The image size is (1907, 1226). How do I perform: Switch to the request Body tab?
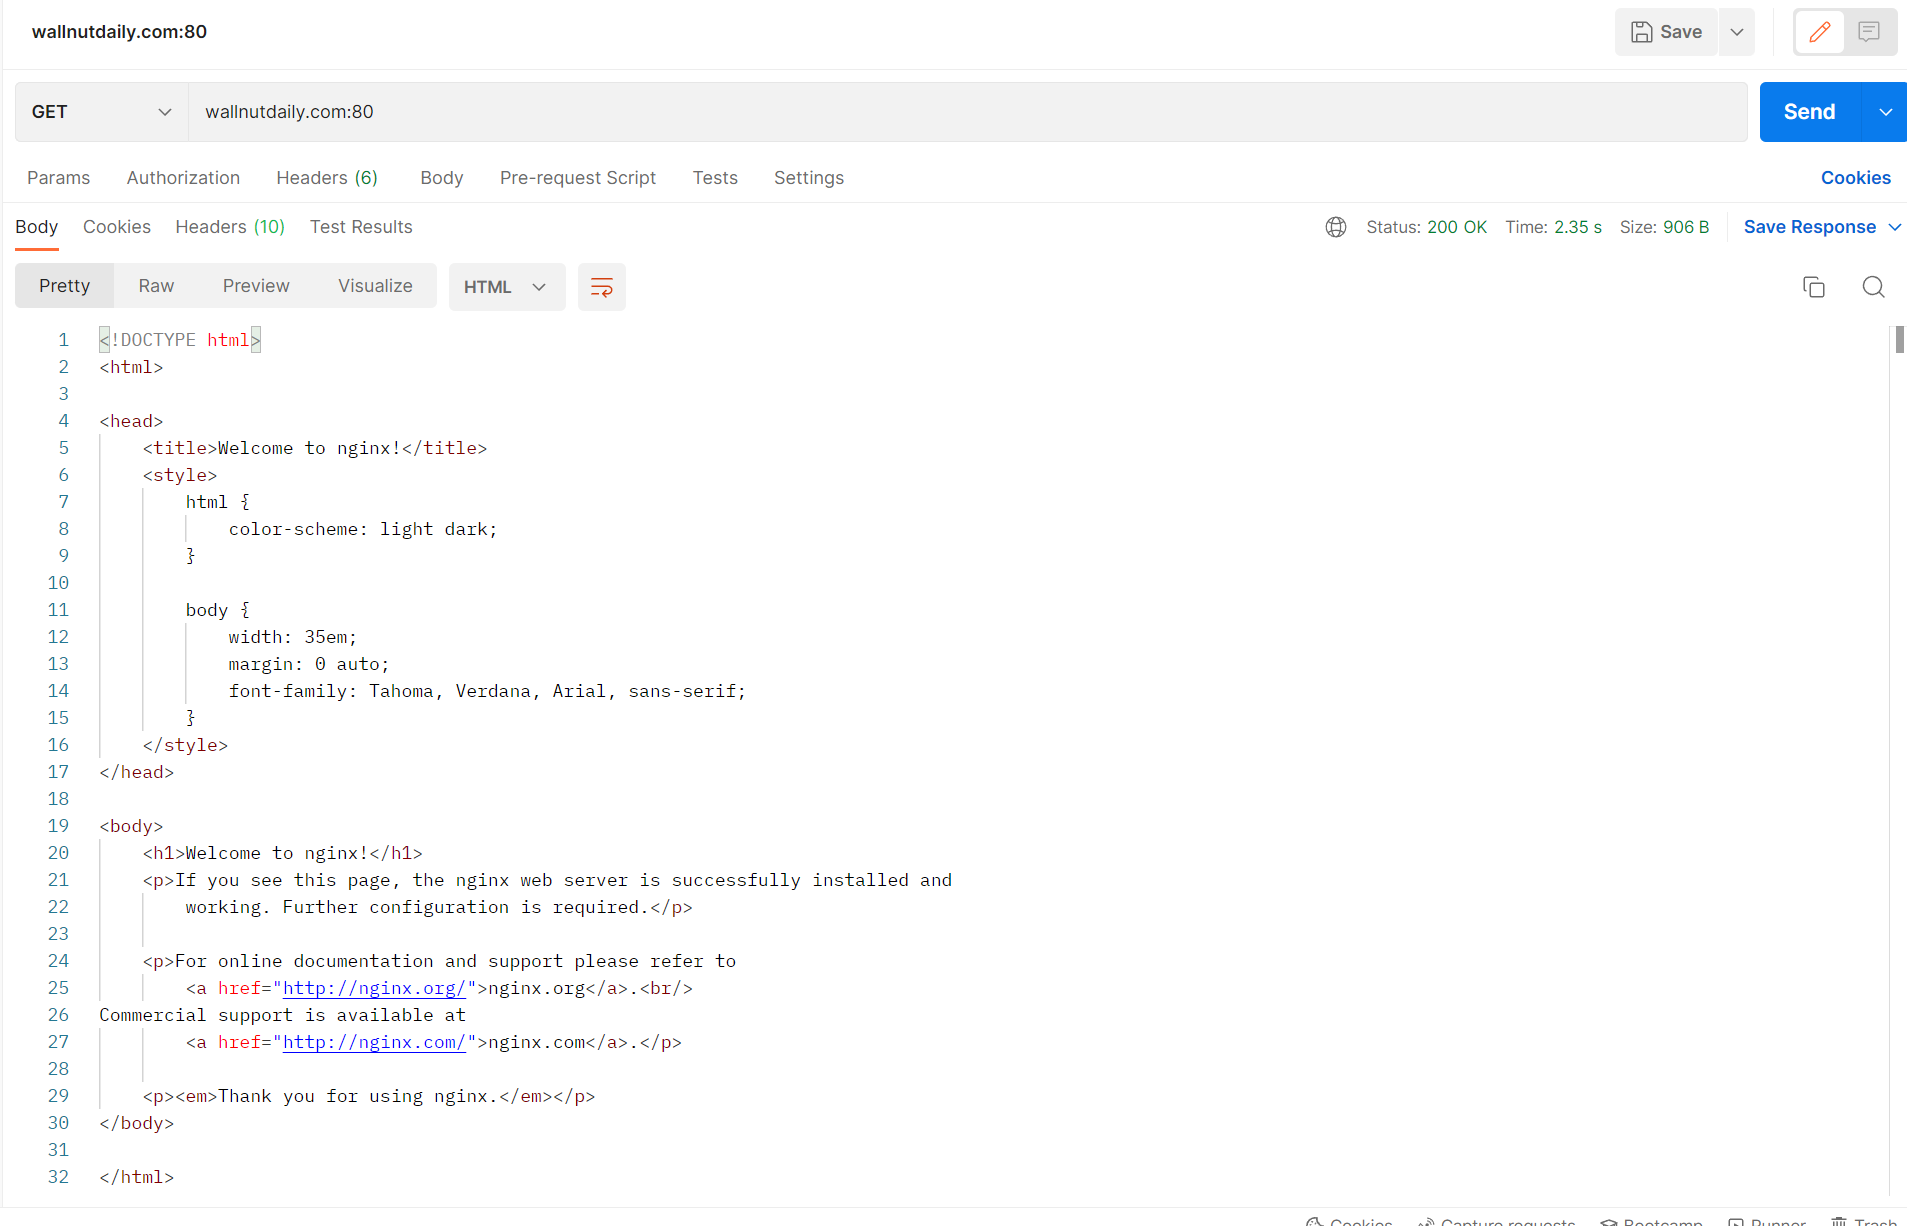pyautogui.click(x=441, y=178)
